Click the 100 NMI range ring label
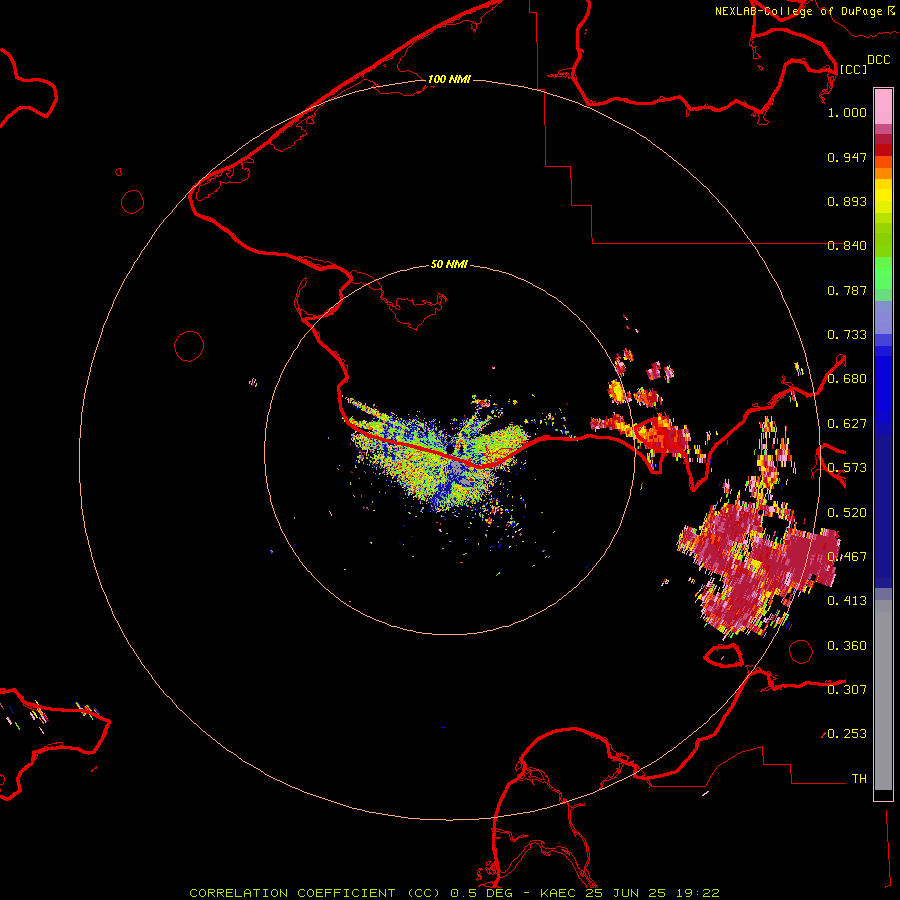 [x=449, y=79]
